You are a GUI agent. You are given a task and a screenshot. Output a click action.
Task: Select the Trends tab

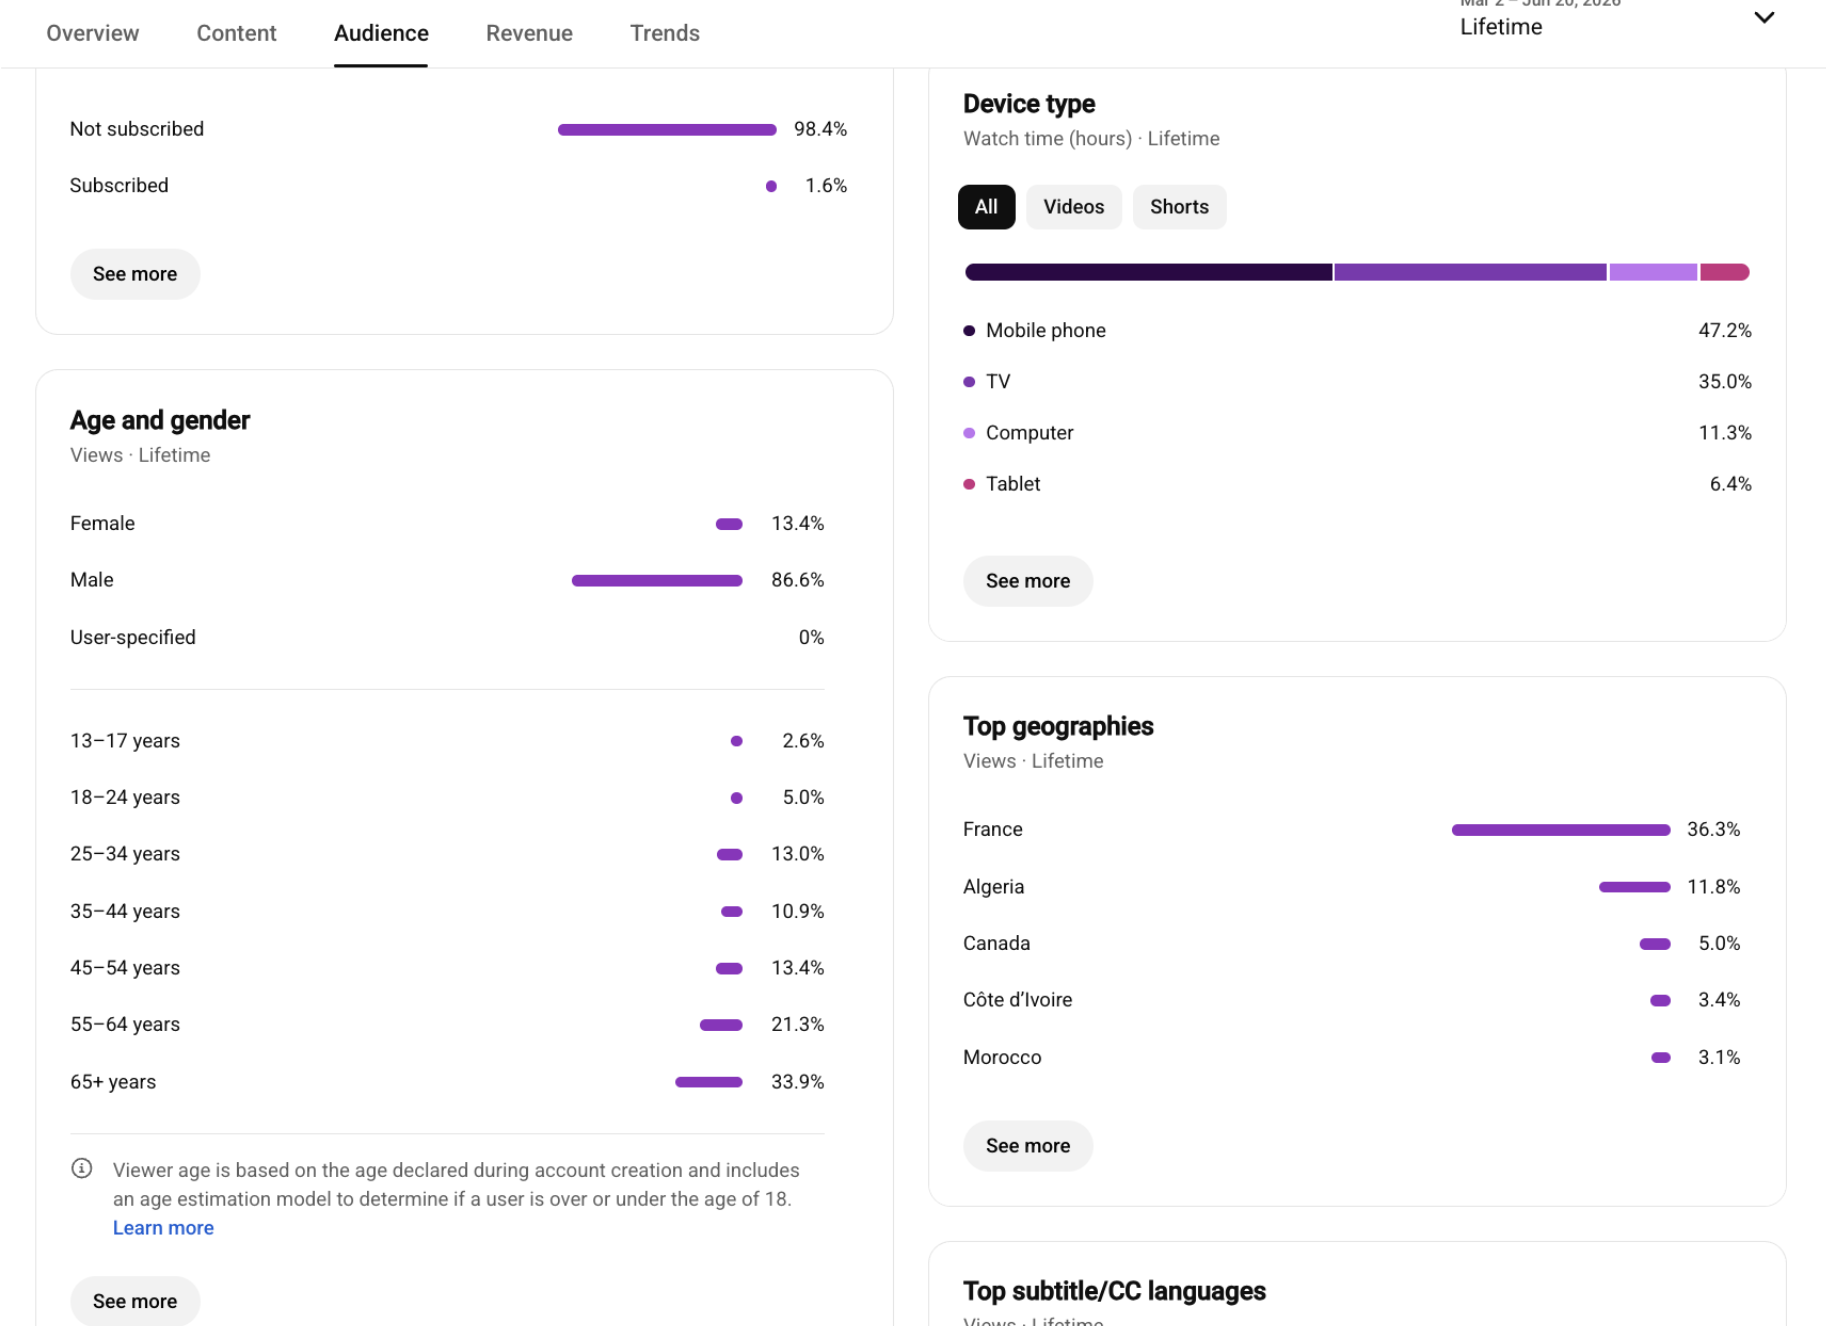(665, 33)
